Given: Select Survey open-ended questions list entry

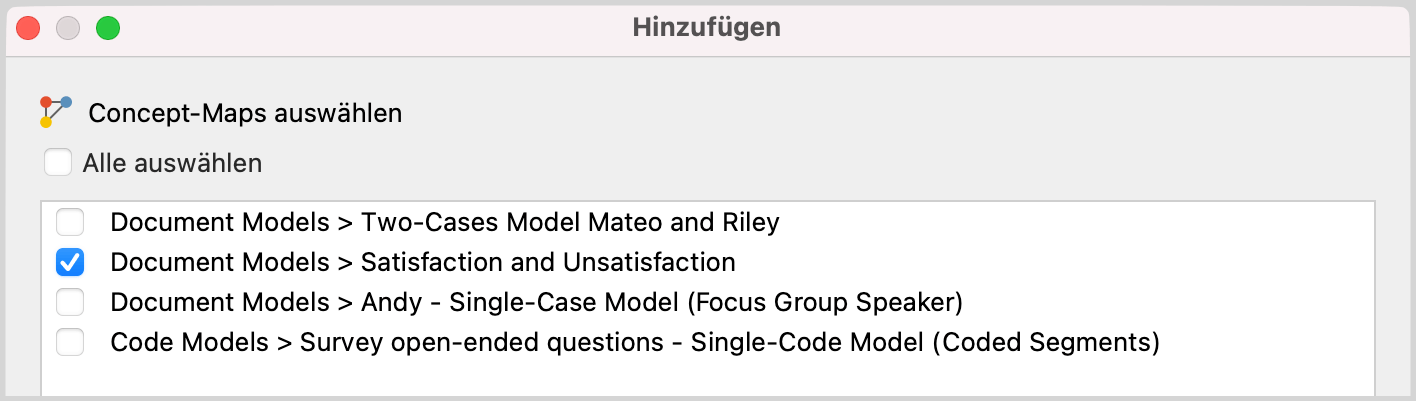Looking at the screenshot, I should tap(708, 342).
